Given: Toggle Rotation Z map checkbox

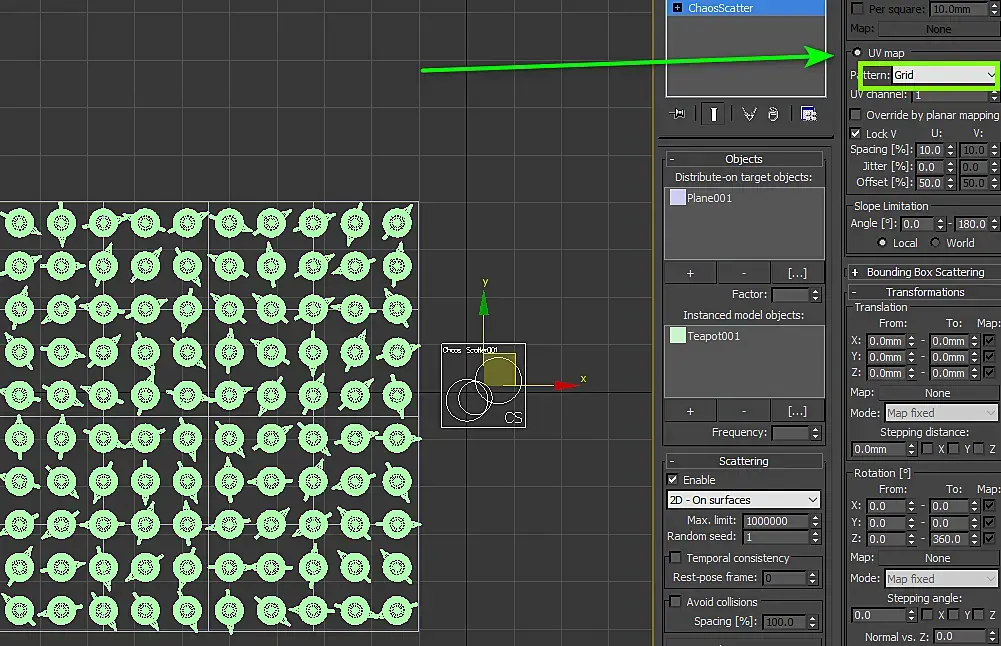Looking at the screenshot, I should click(990, 538).
